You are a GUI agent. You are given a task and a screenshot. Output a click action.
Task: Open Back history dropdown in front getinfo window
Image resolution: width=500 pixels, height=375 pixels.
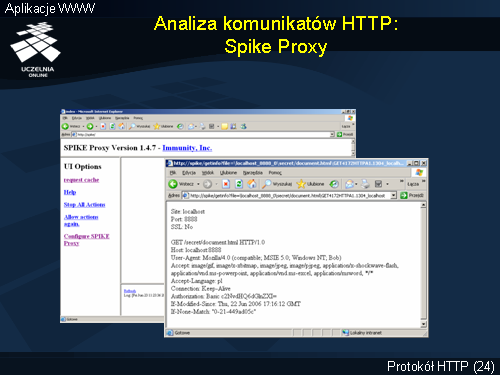click(198, 184)
